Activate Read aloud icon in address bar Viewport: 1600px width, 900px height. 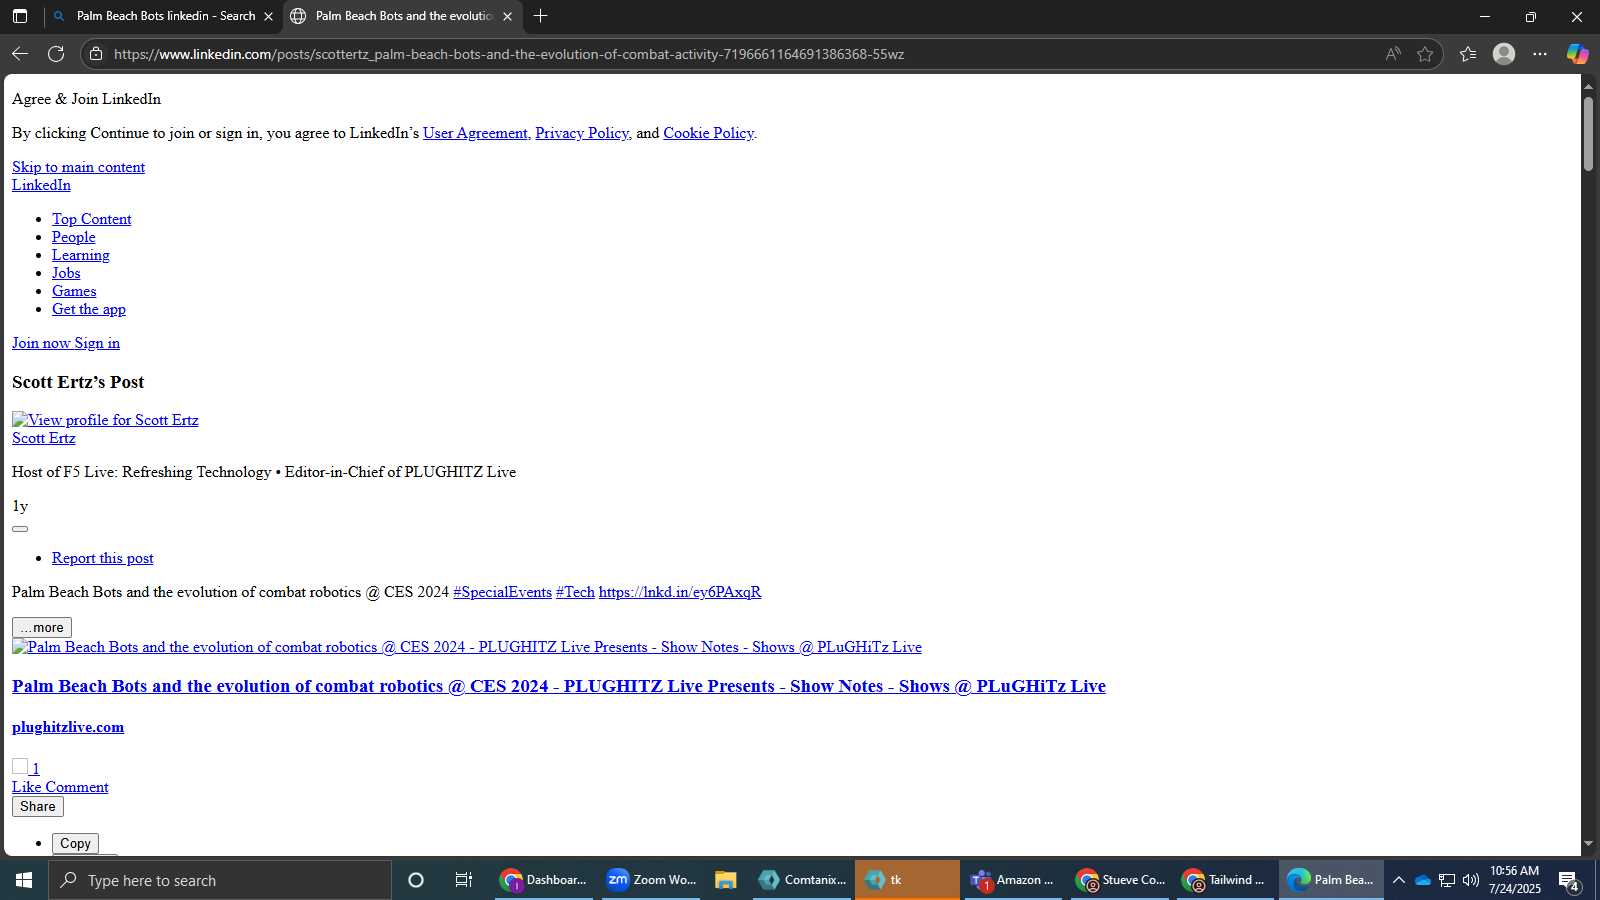pos(1393,54)
